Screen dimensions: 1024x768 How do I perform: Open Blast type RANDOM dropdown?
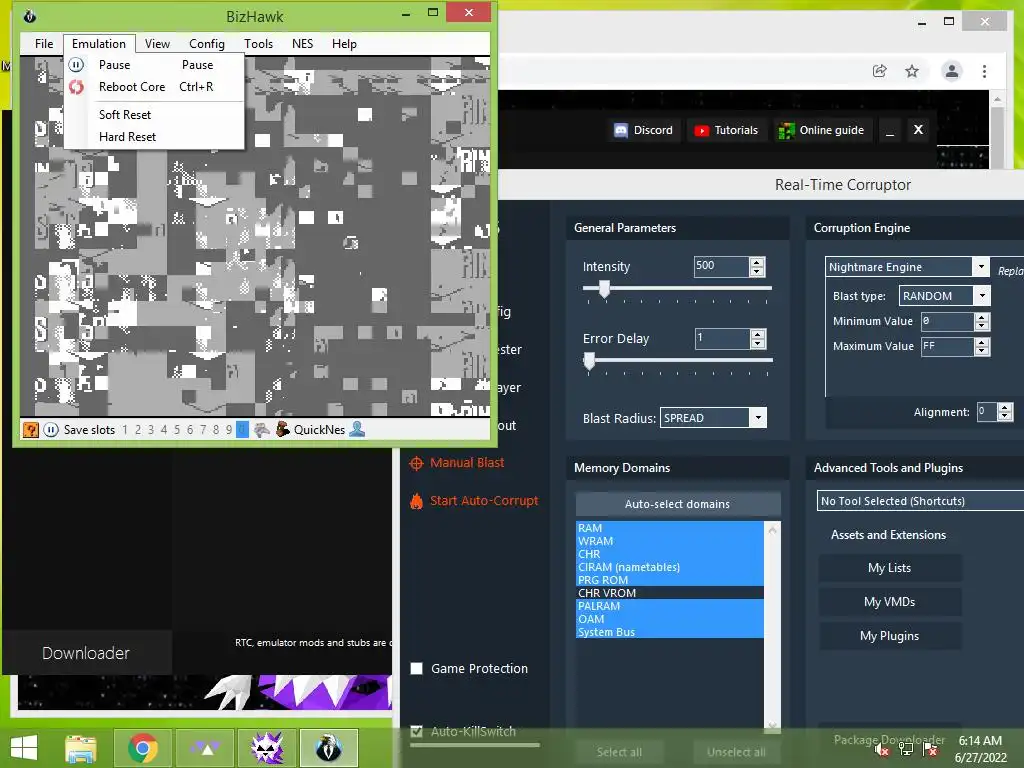tap(982, 296)
